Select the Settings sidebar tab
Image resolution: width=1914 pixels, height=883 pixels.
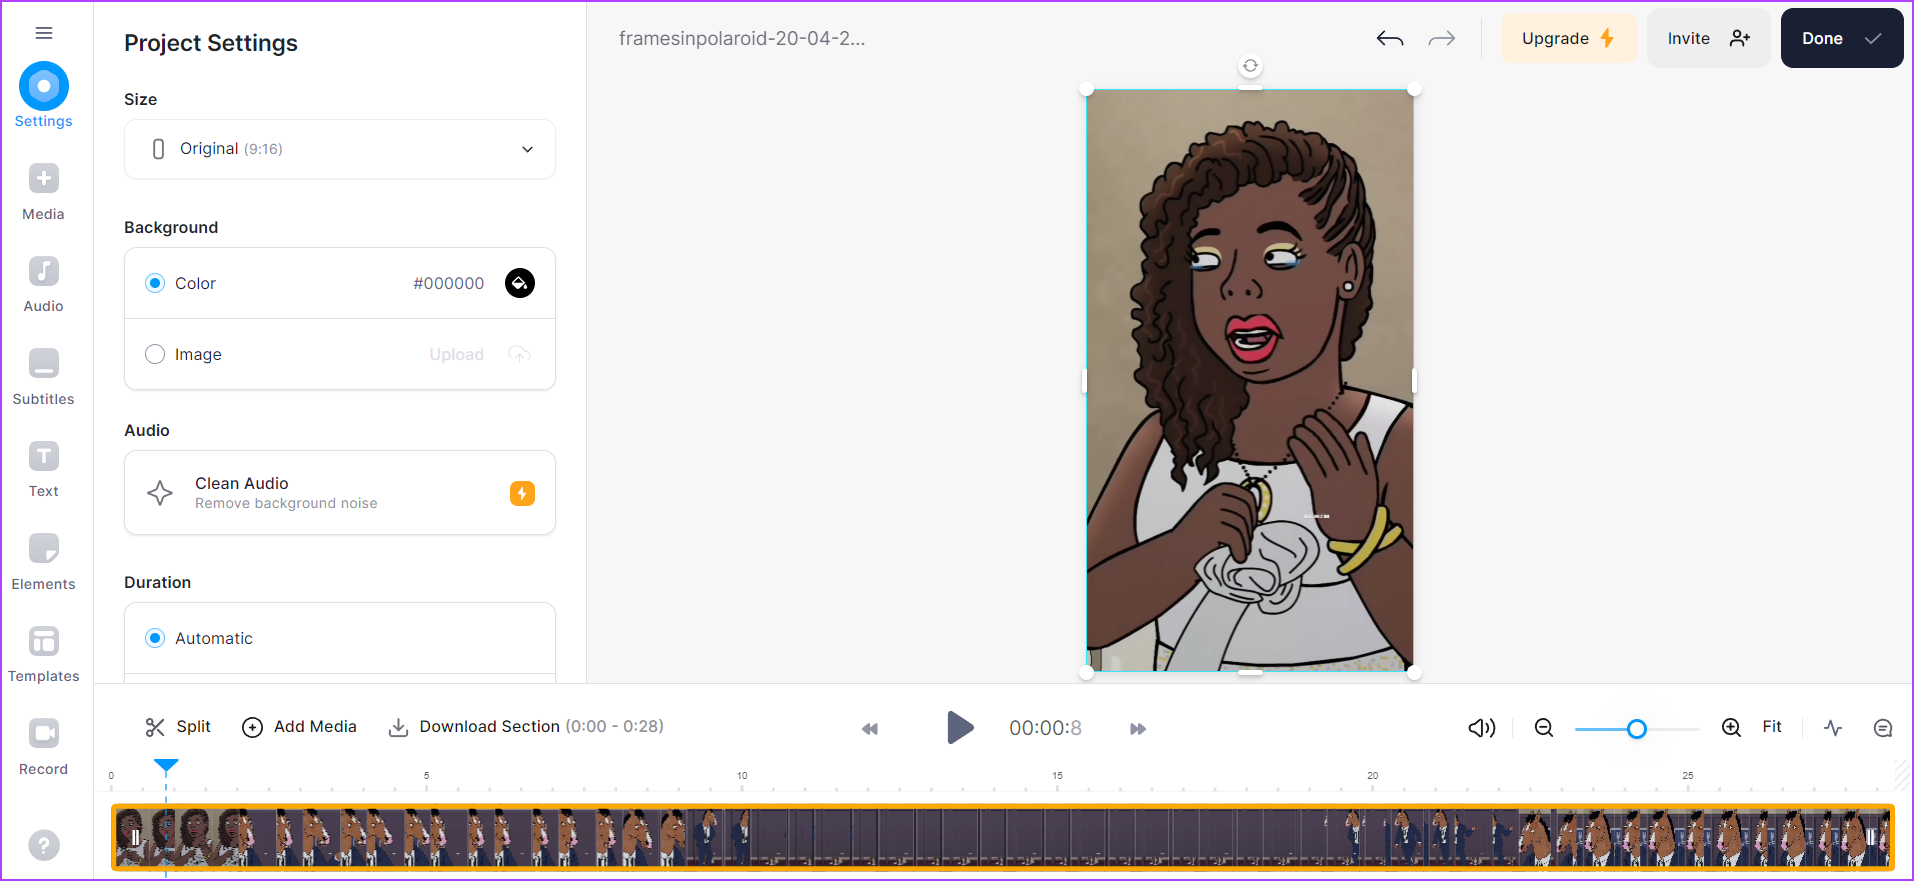coord(44,96)
